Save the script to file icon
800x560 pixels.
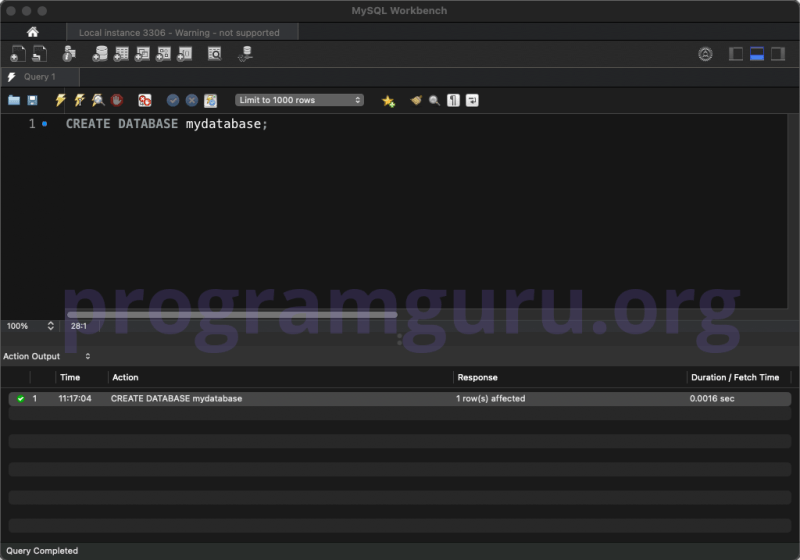[32, 100]
